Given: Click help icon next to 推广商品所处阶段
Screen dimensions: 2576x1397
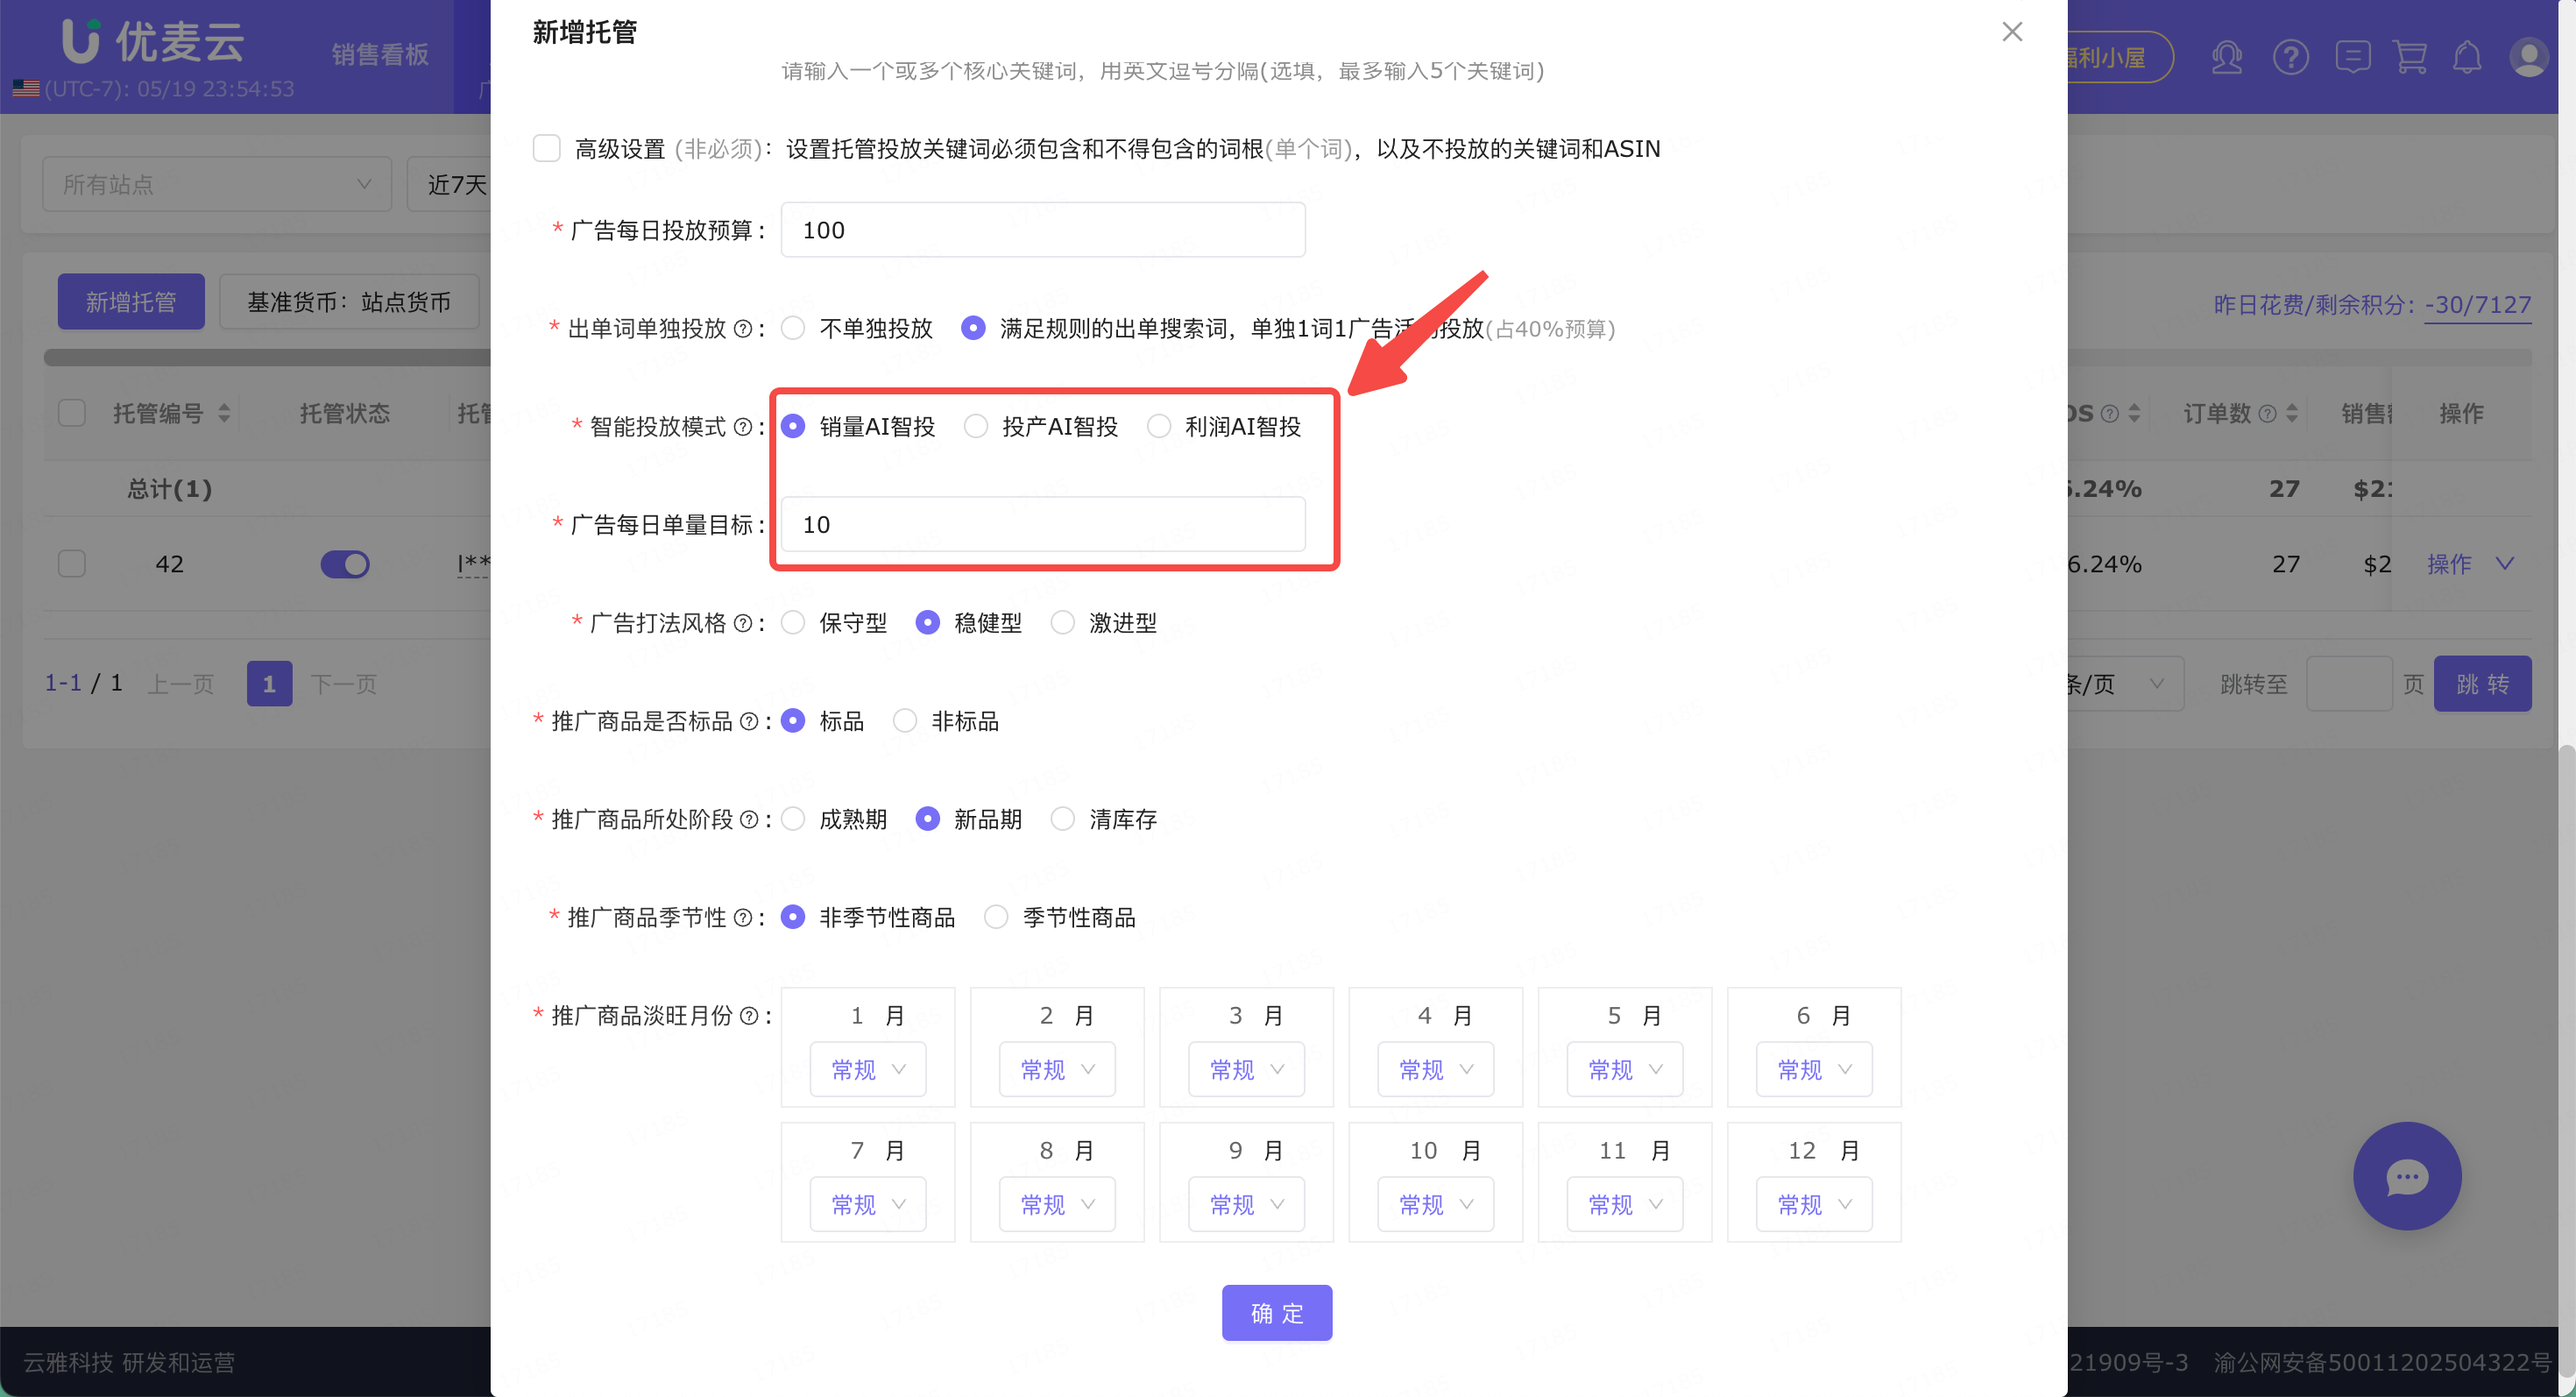Looking at the screenshot, I should (748, 820).
